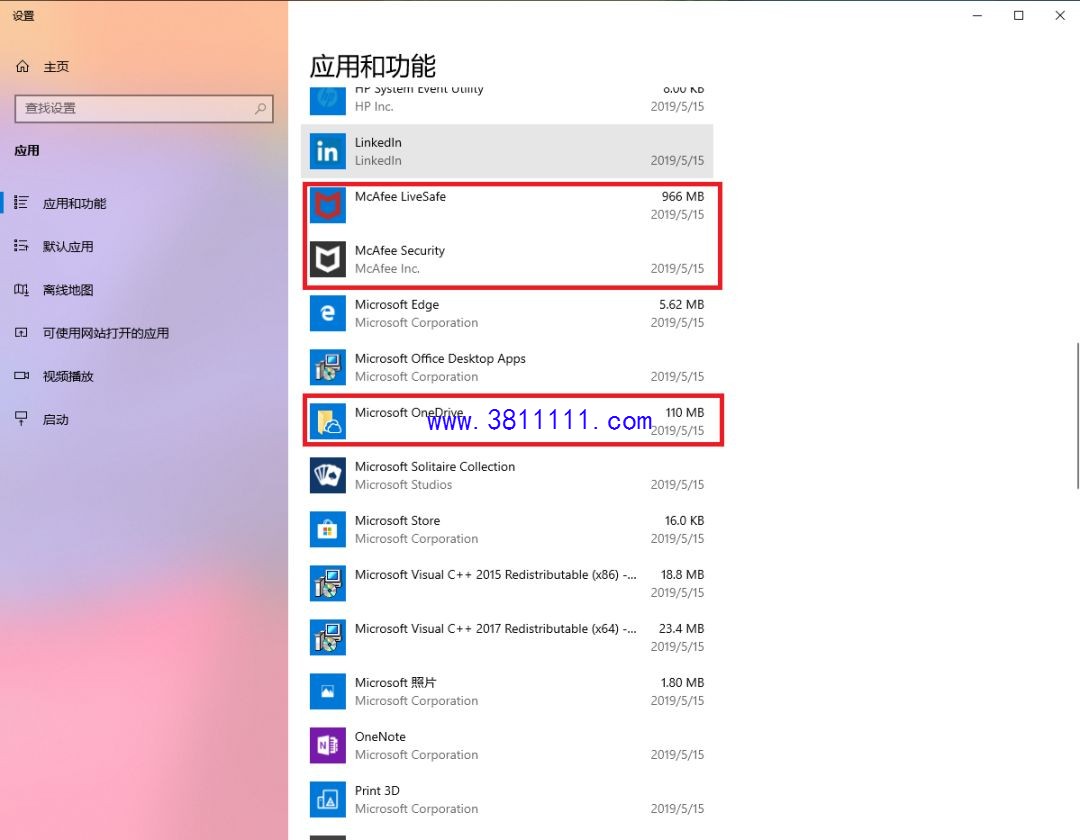Focus the 查找设置 search field

tap(144, 108)
